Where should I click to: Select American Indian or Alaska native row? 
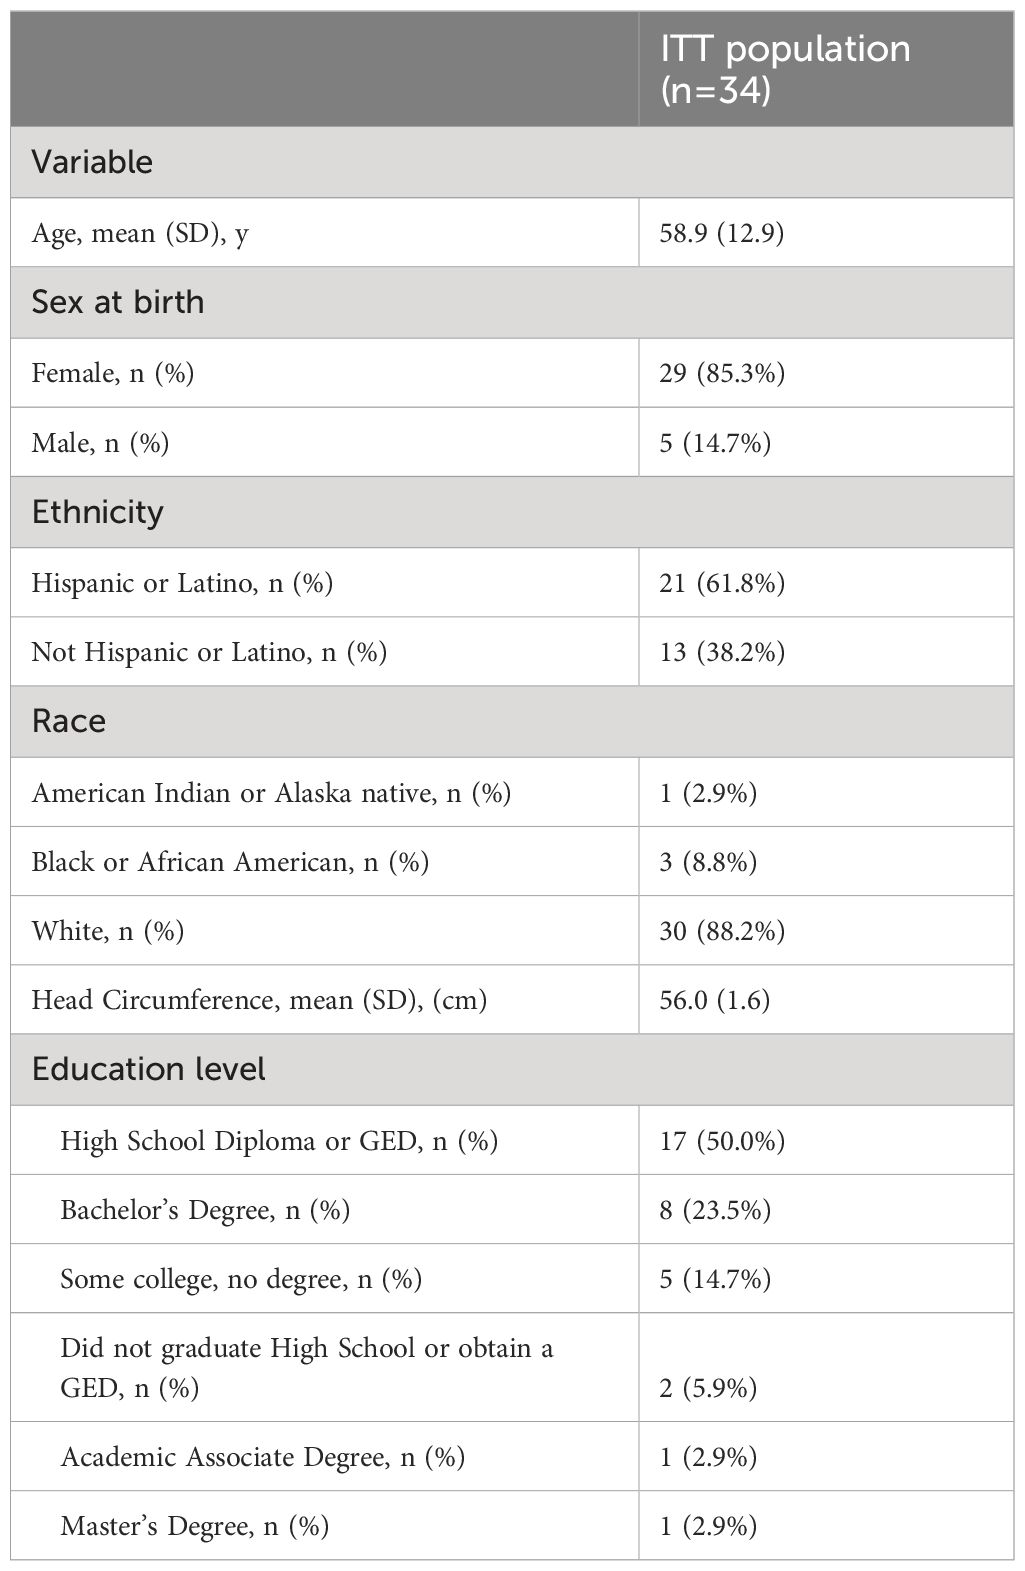512,792
